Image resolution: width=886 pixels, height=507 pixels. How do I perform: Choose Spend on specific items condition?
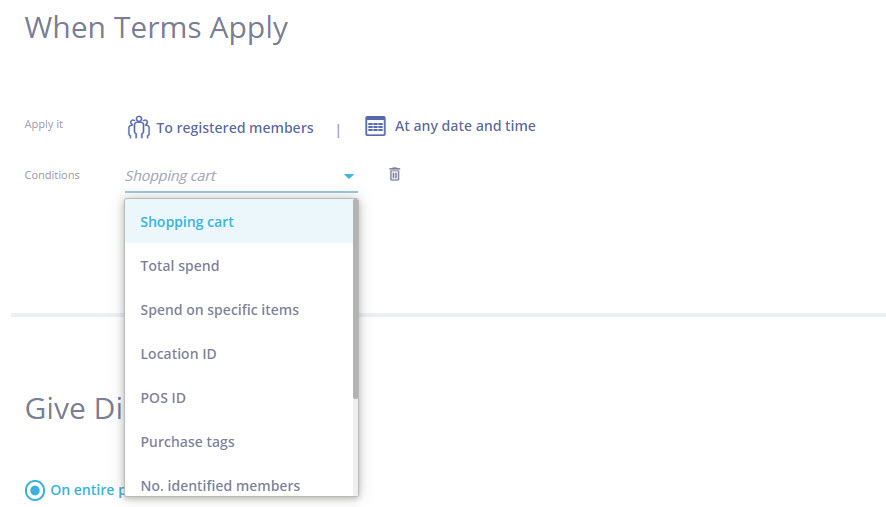coord(239,310)
